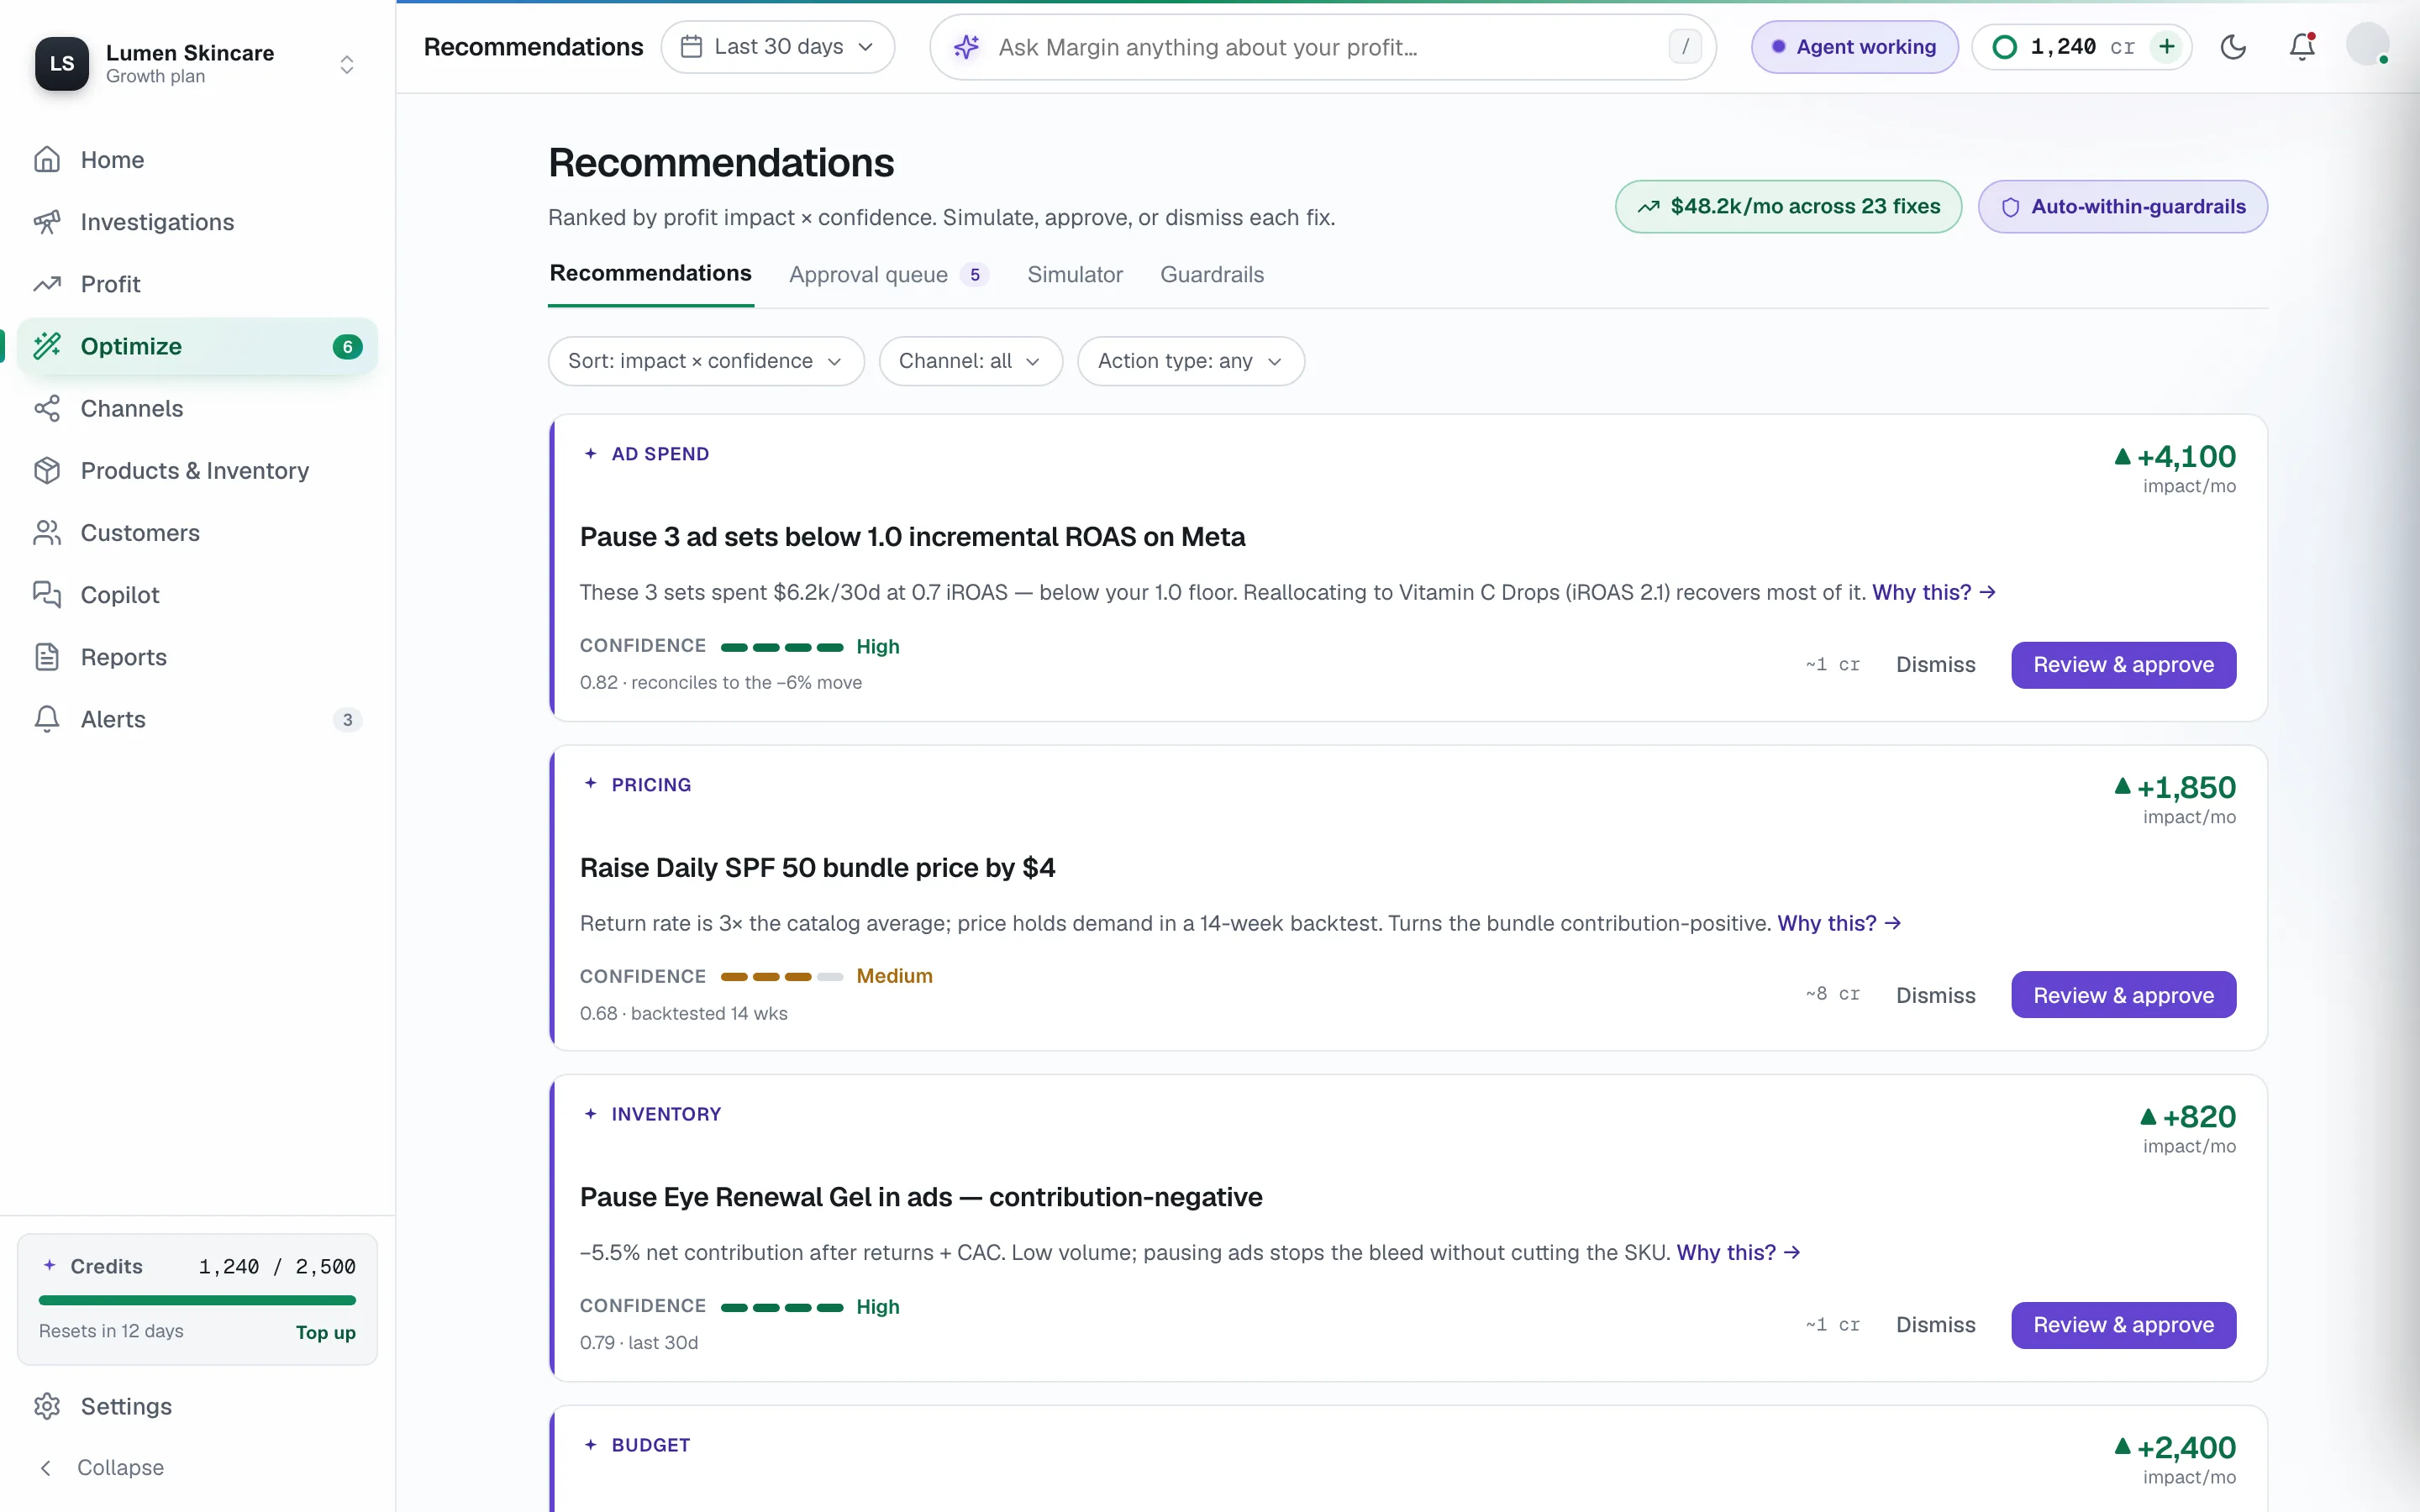Focus the Ask Margin anything input
The image size is (2420, 1512).
pos(1322,47)
